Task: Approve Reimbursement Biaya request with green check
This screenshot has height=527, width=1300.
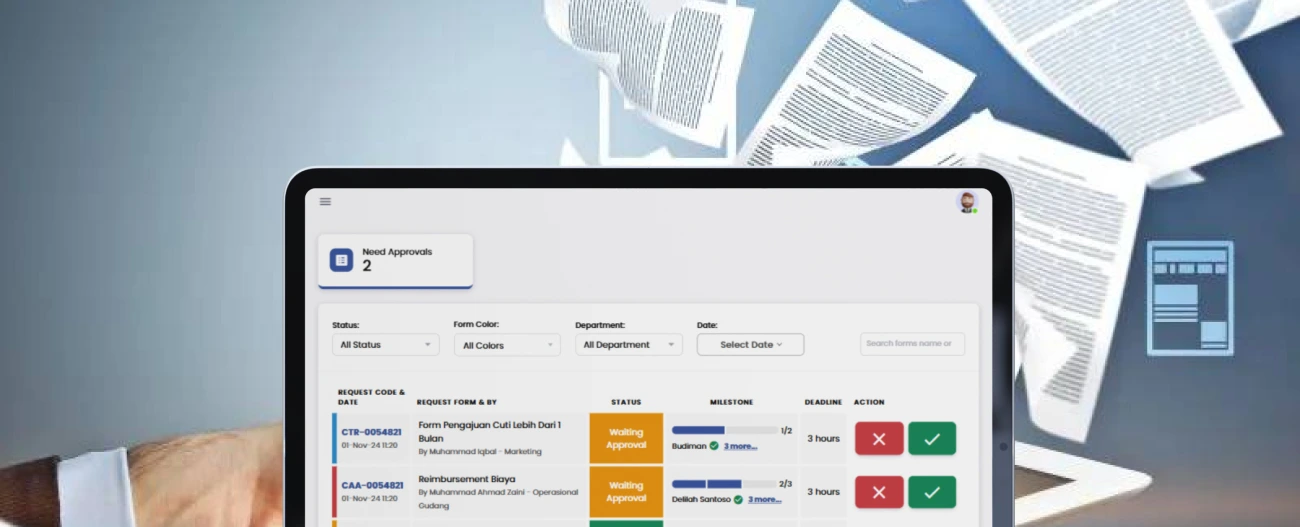Action: coord(932,492)
